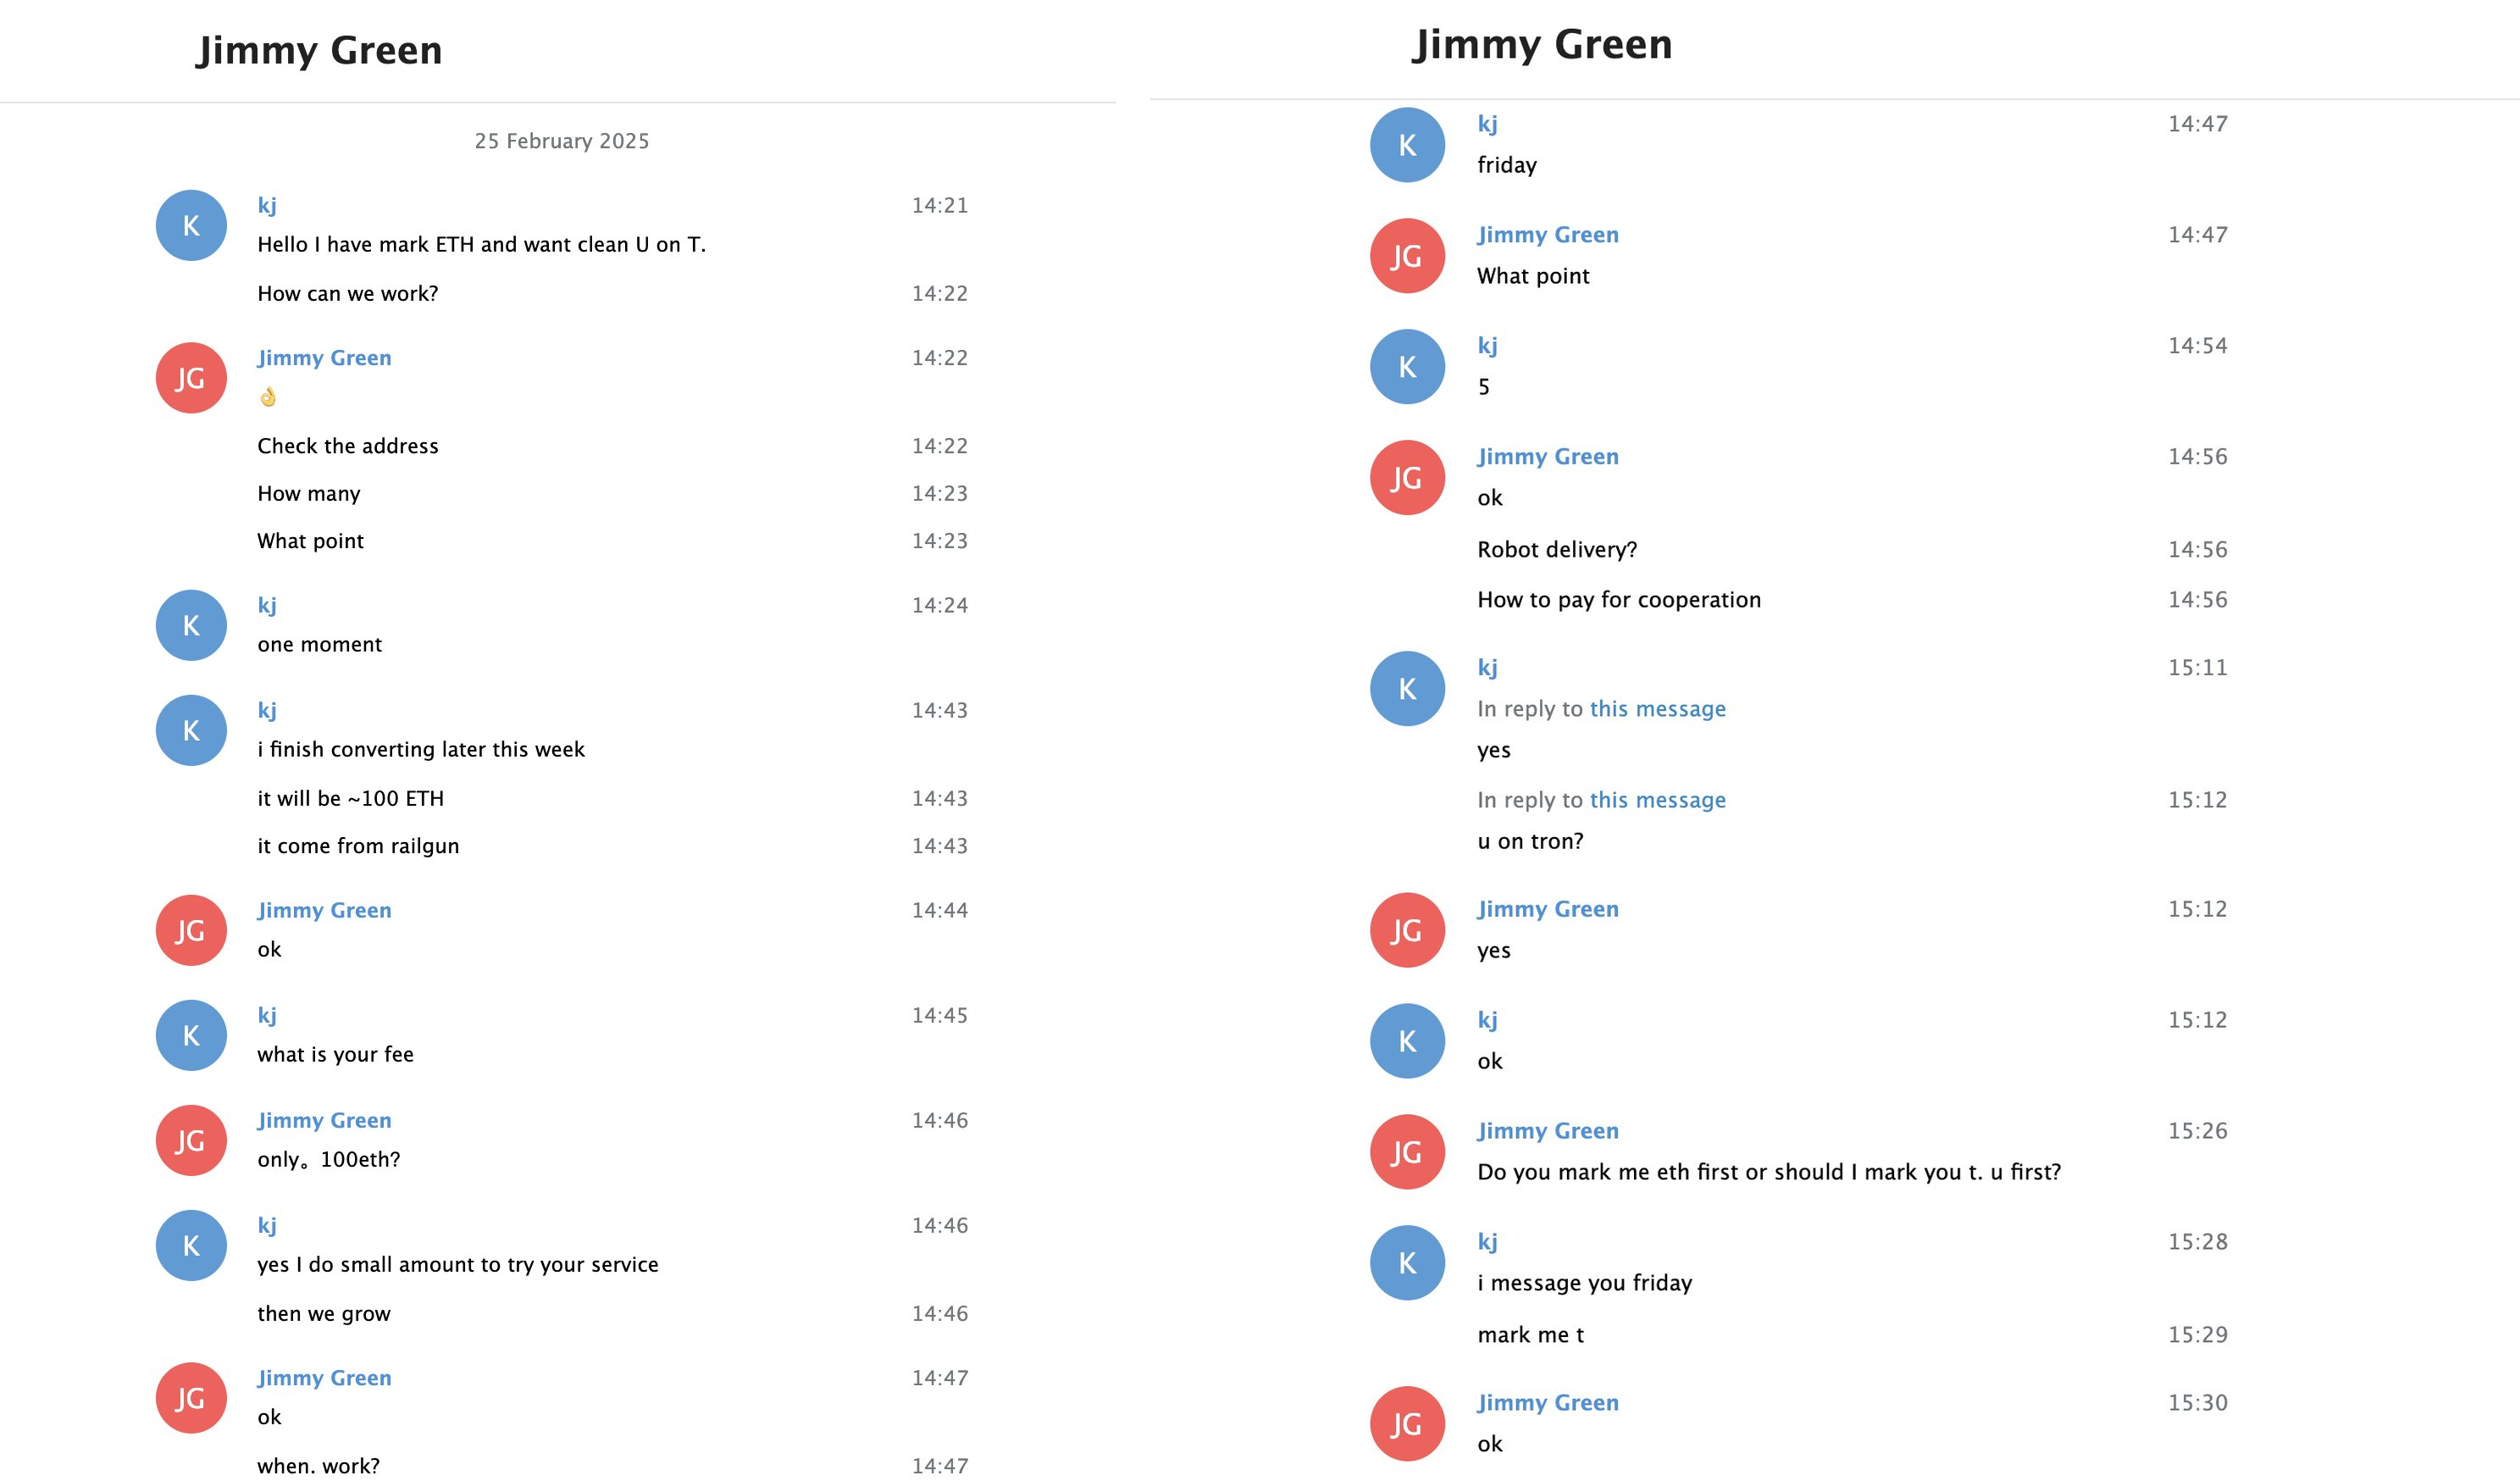2520x1481 pixels.
Task: Click the JG avatar beside 'only。100eth?'
Action: point(191,1141)
